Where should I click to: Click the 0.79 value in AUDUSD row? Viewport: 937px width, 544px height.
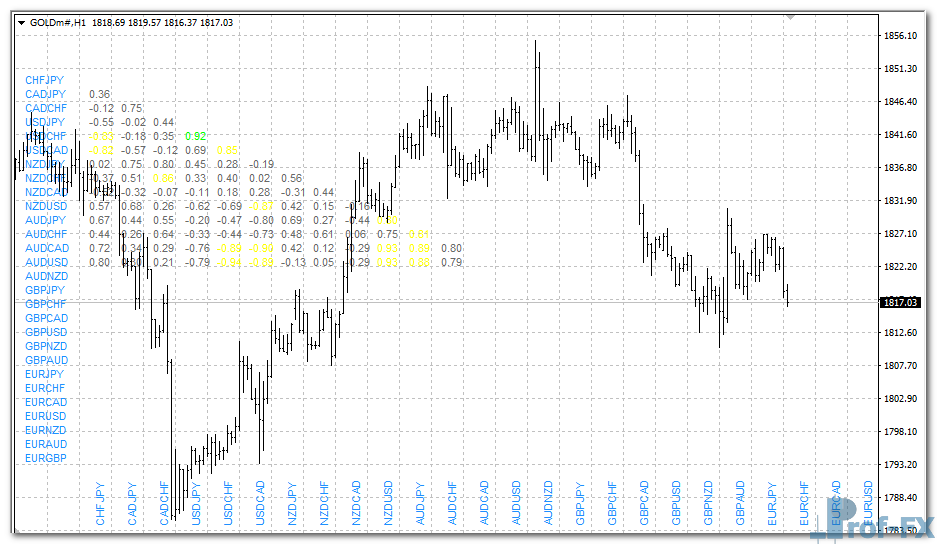pos(452,262)
